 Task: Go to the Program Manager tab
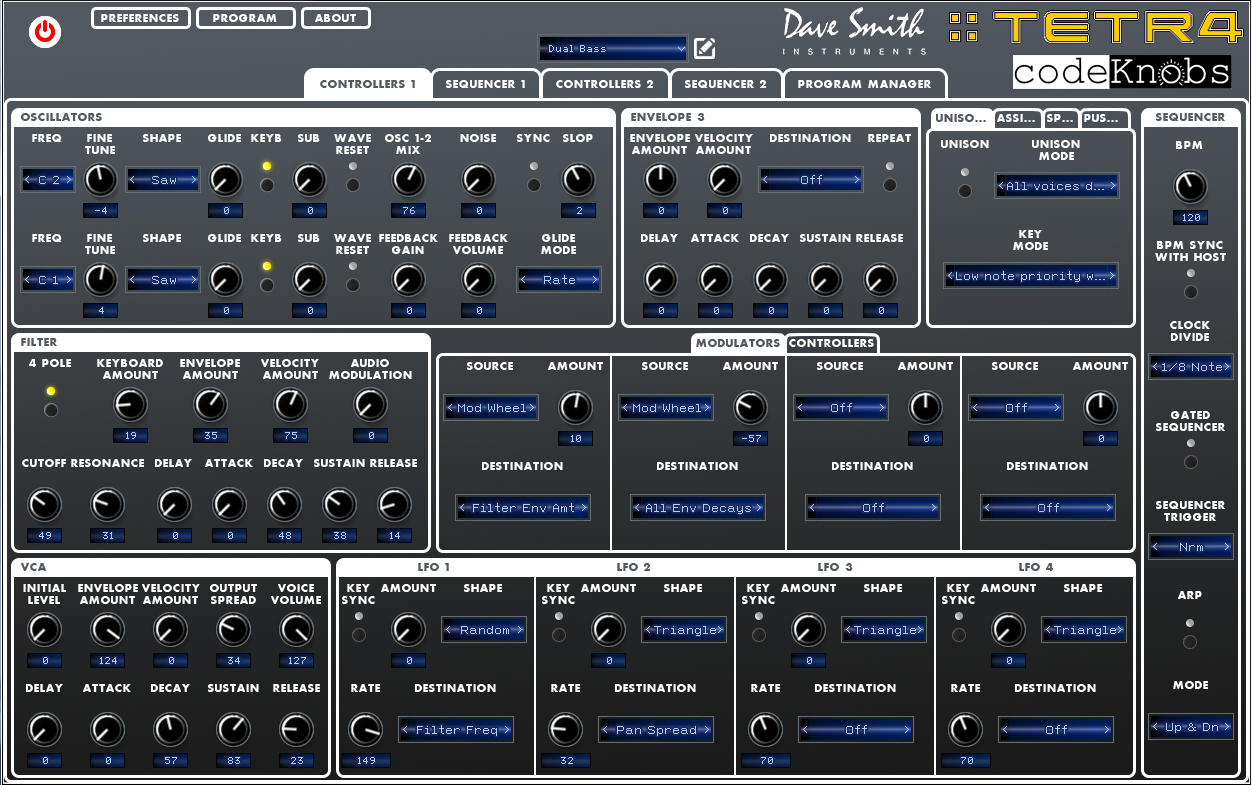864,84
